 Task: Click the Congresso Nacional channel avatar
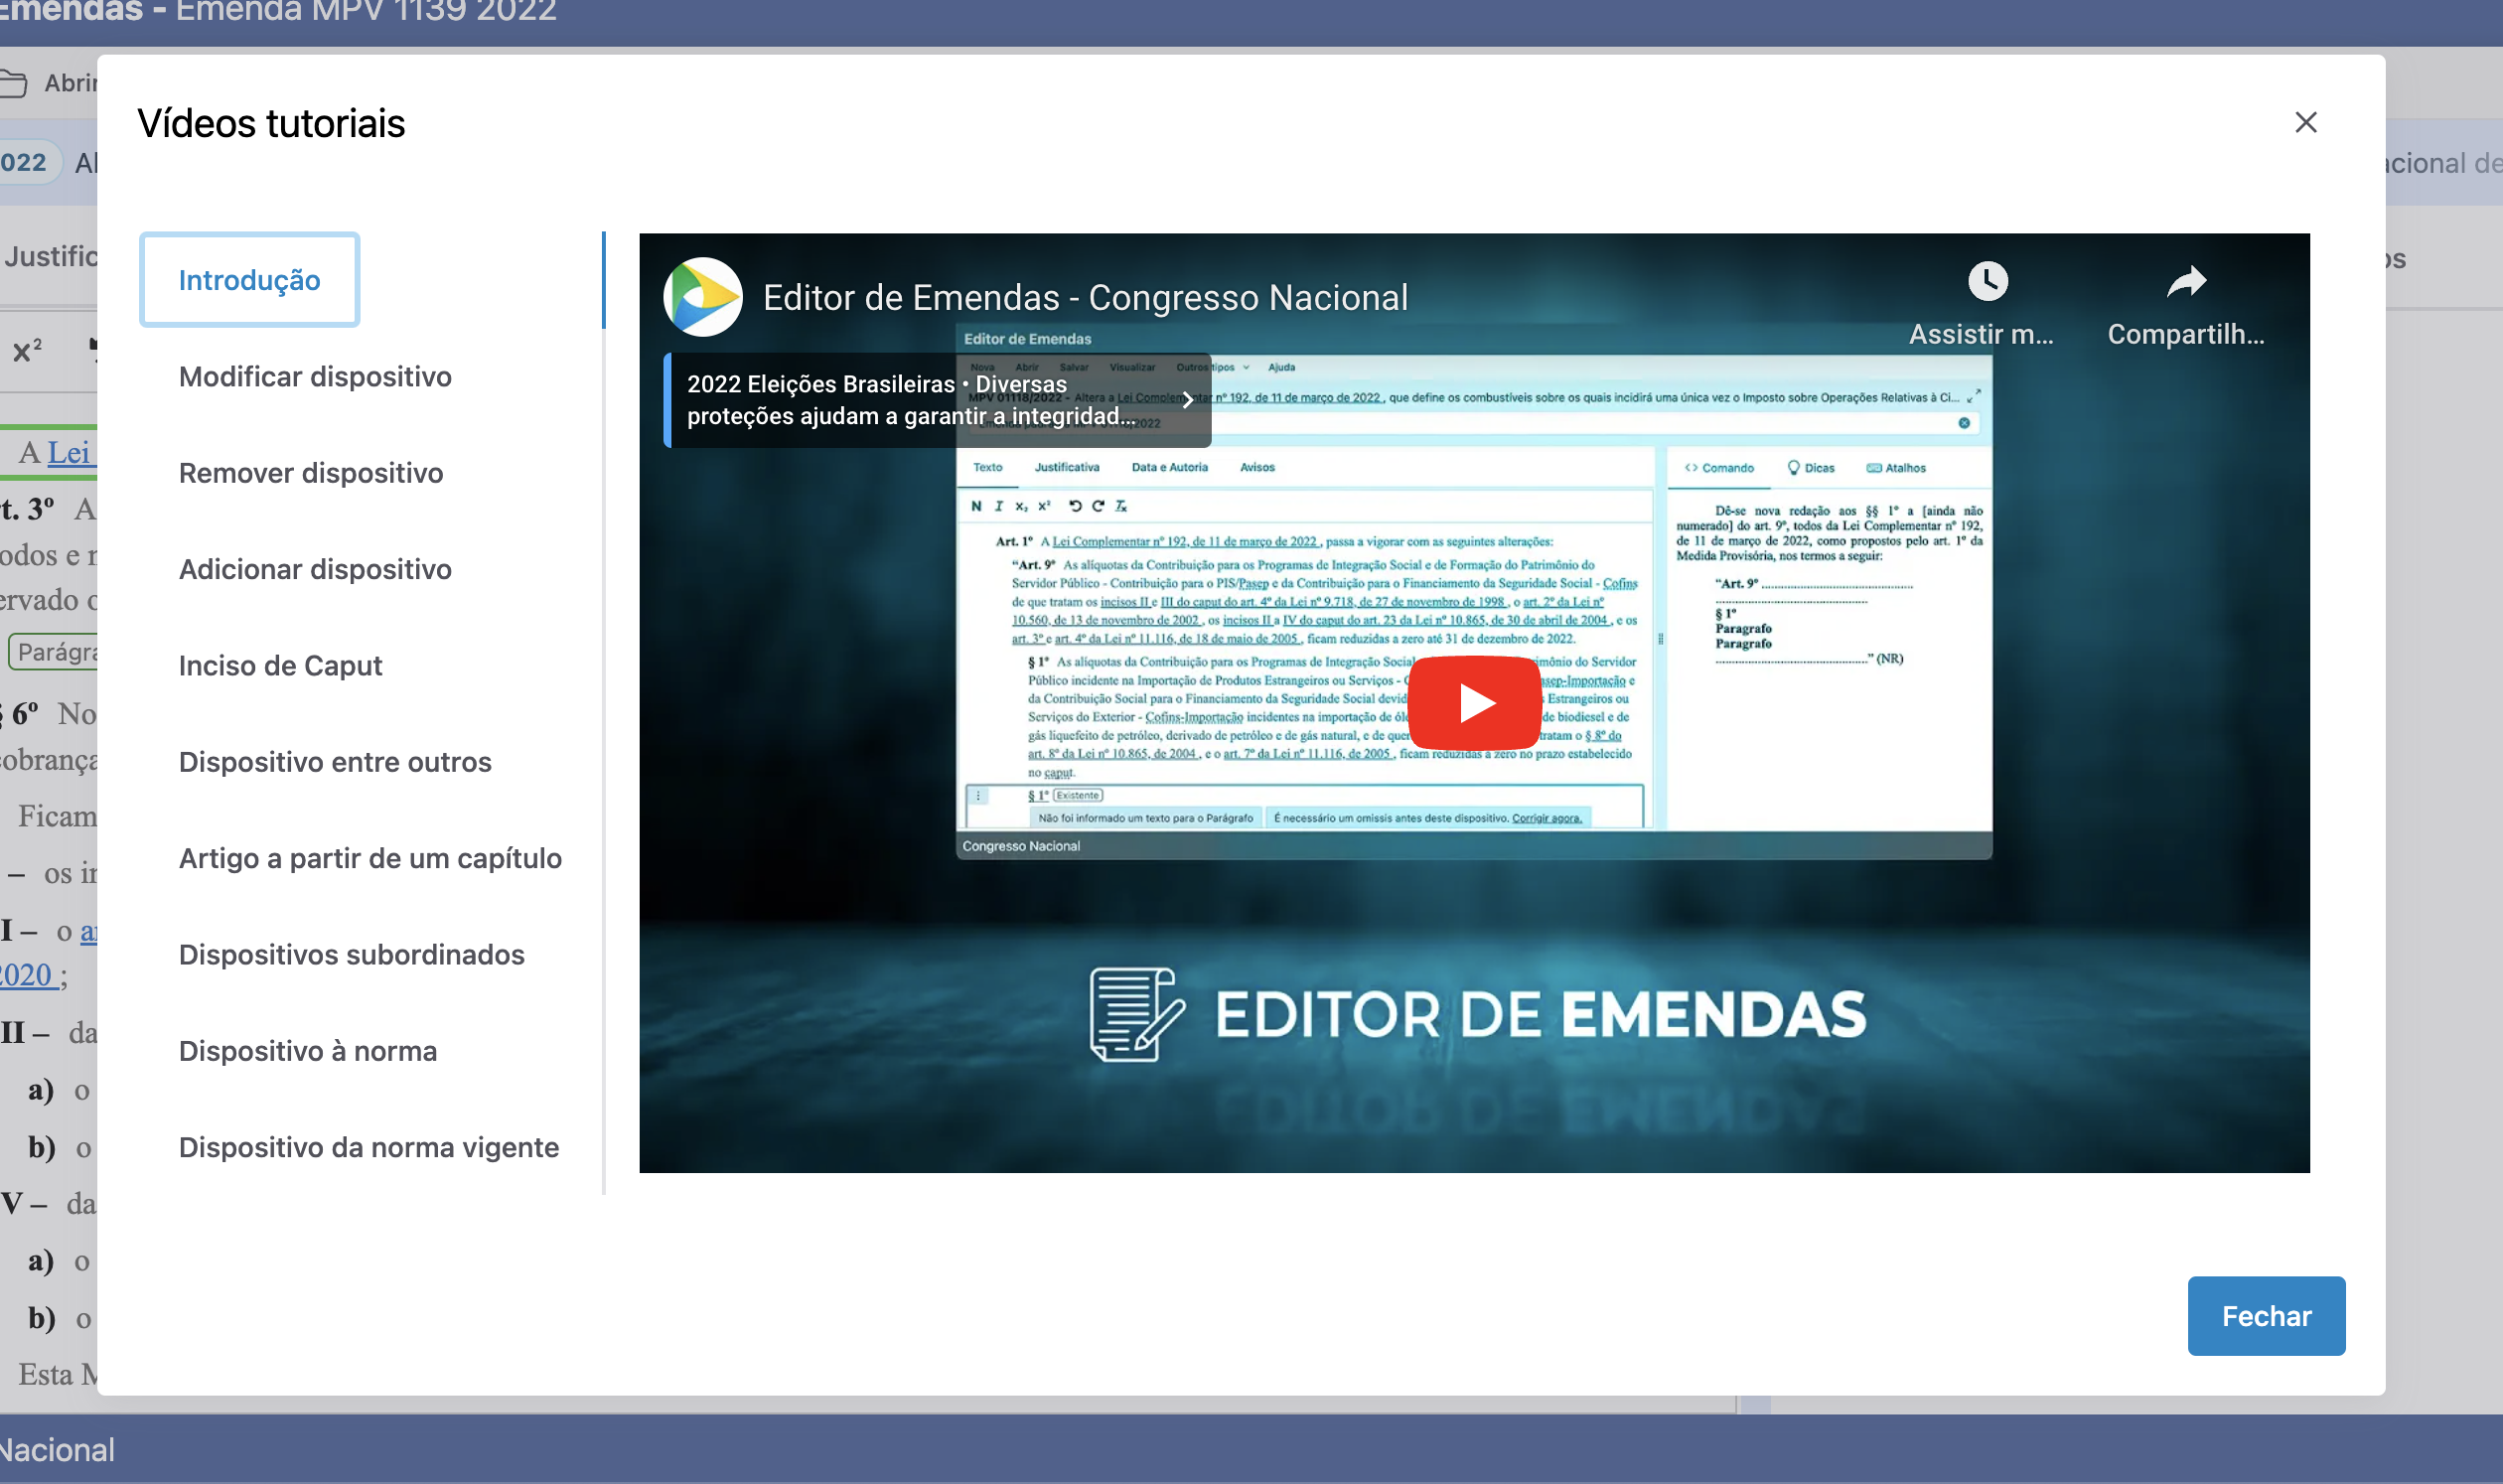[x=703, y=296]
